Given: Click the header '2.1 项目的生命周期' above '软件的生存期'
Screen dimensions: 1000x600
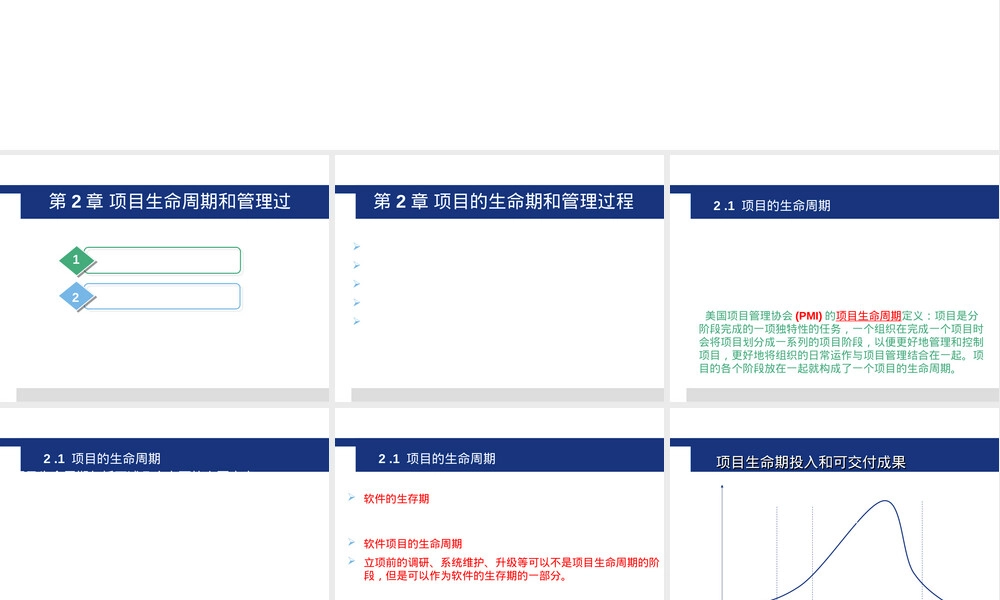Looking at the screenshot, I should (437, 458).
